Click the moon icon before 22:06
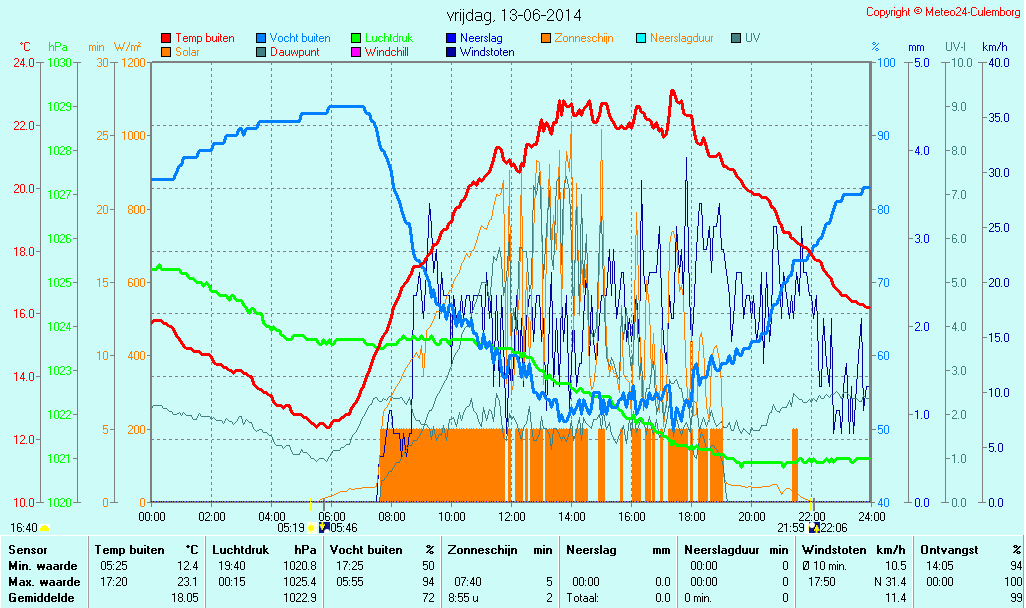 coord(814,527)
